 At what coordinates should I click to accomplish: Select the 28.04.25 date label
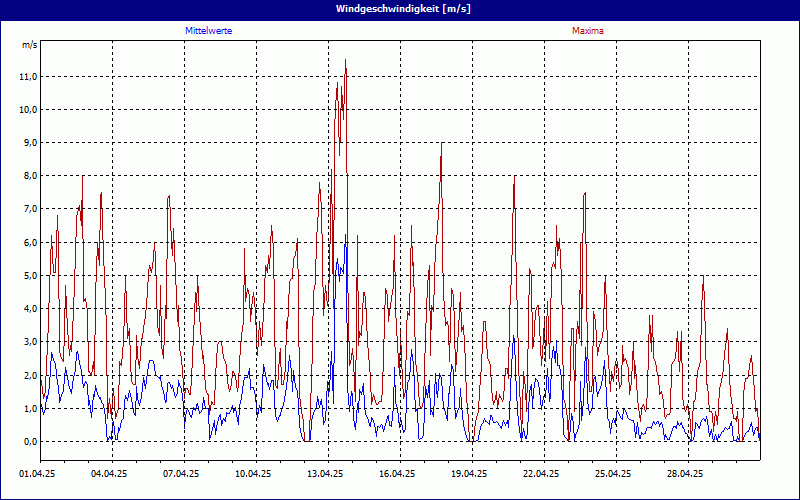(x=685, y=474)
